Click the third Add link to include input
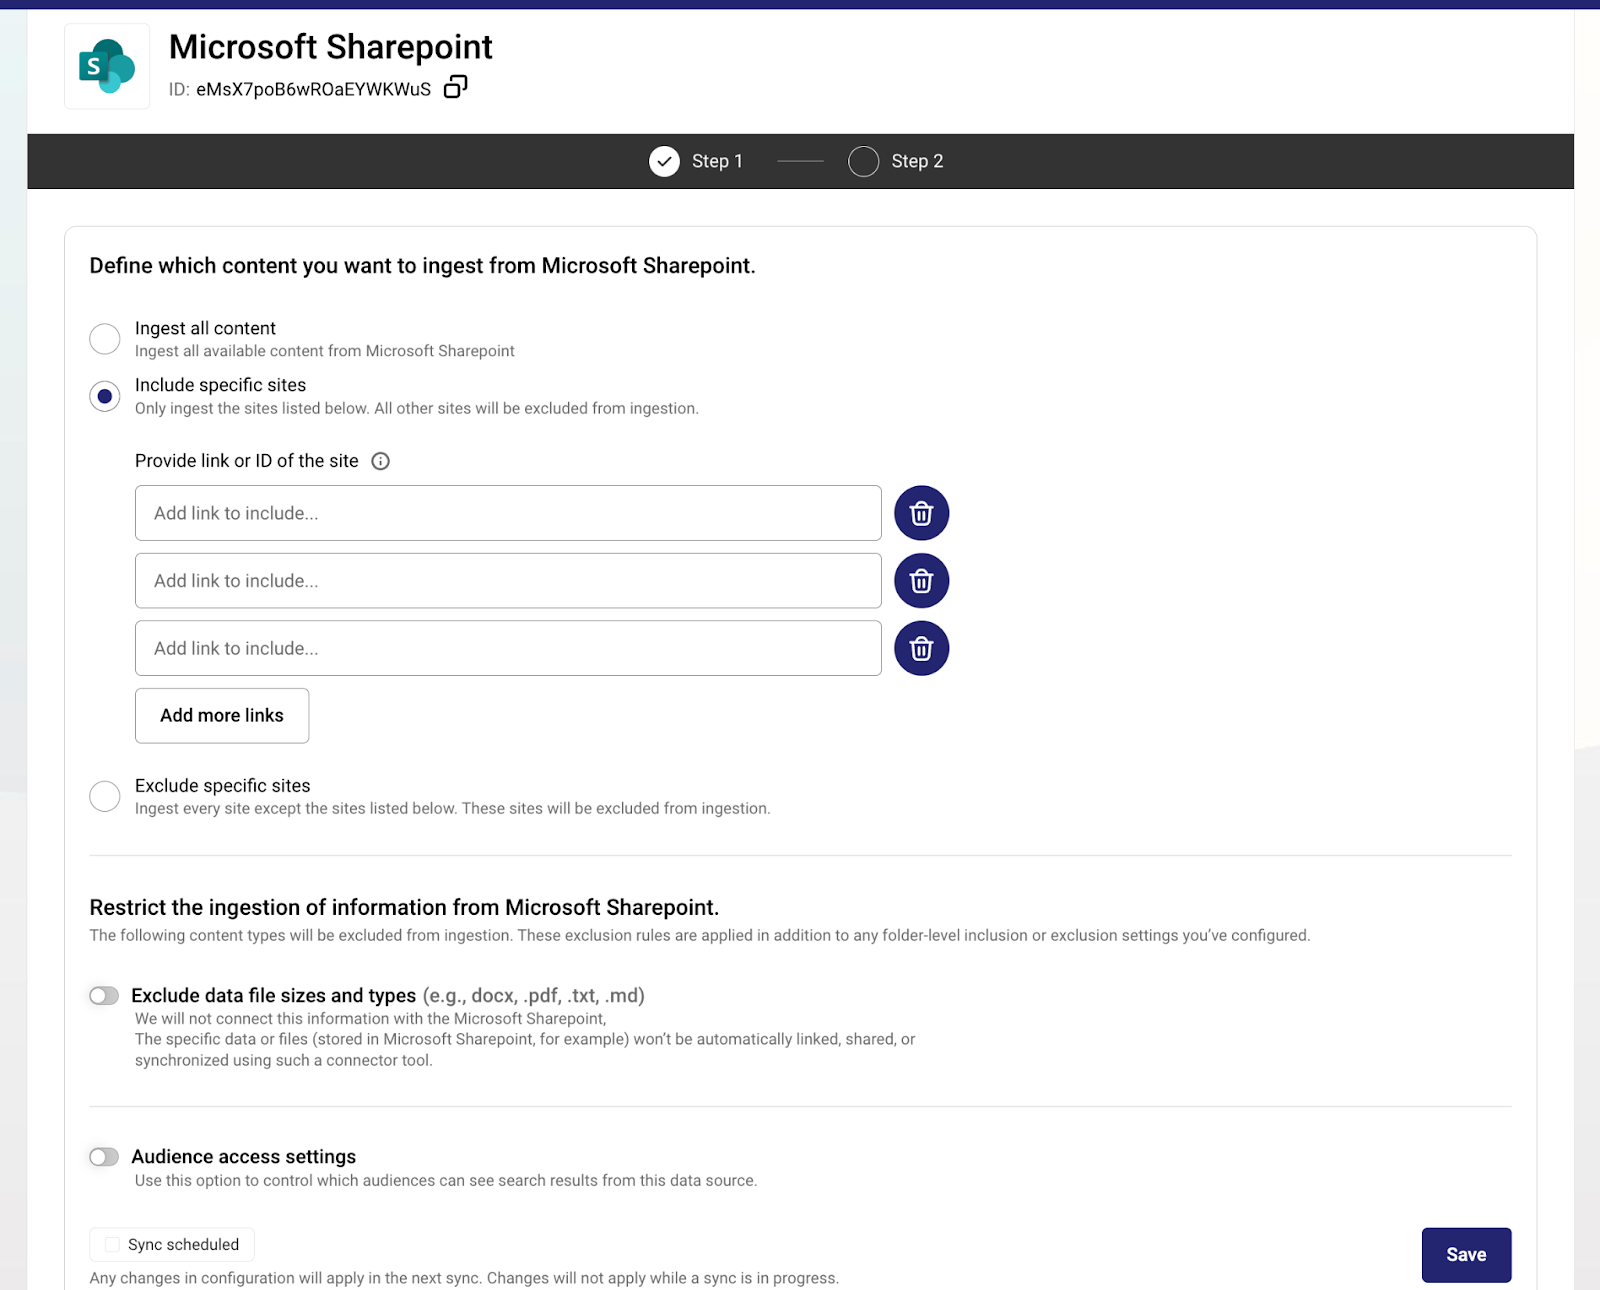1600x1290 pixels. [508, 648]
